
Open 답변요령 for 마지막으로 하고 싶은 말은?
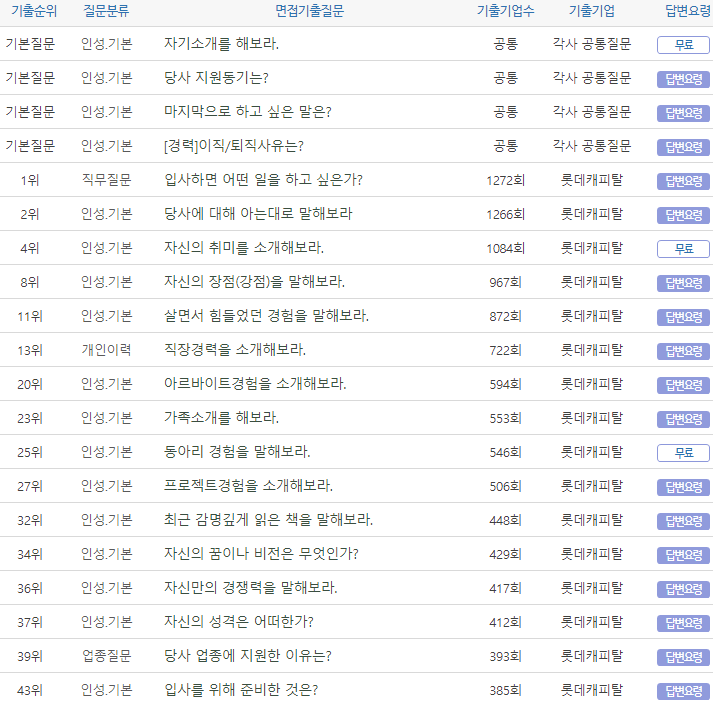coord(683,113)
